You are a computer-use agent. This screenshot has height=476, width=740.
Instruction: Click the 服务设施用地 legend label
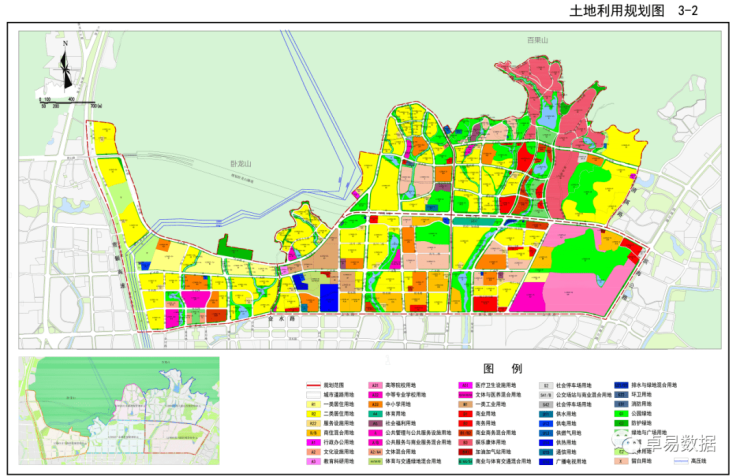pyautogui.click(x=339, y=423)
